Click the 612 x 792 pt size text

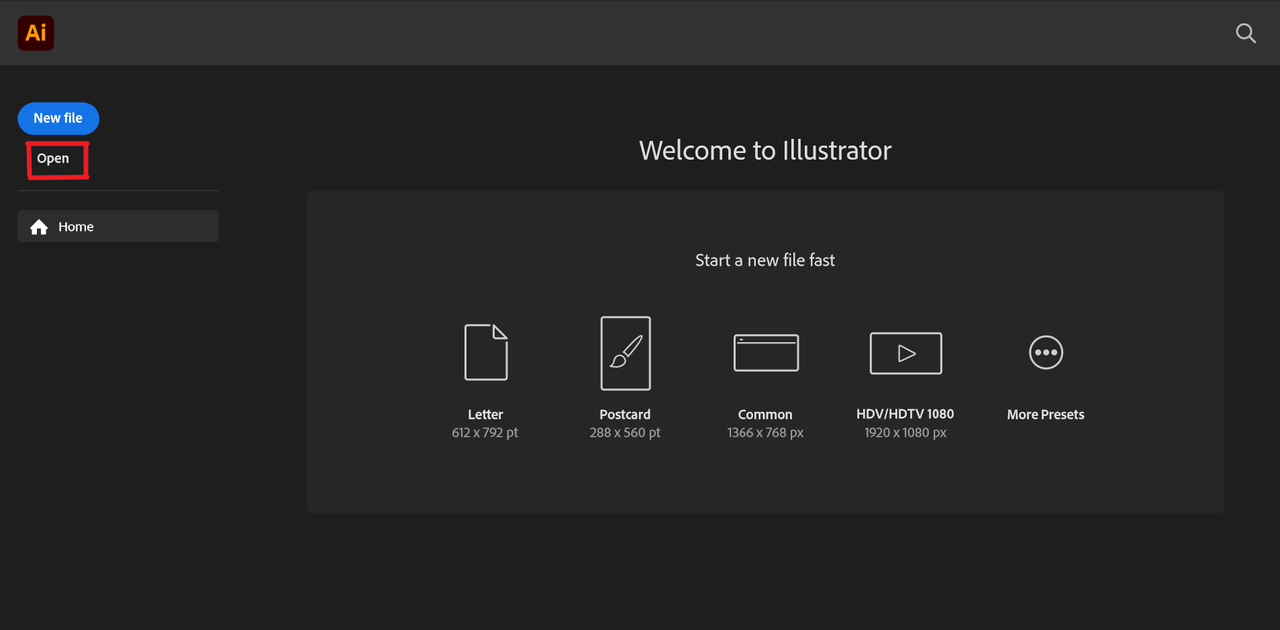(x=485, y=433)
